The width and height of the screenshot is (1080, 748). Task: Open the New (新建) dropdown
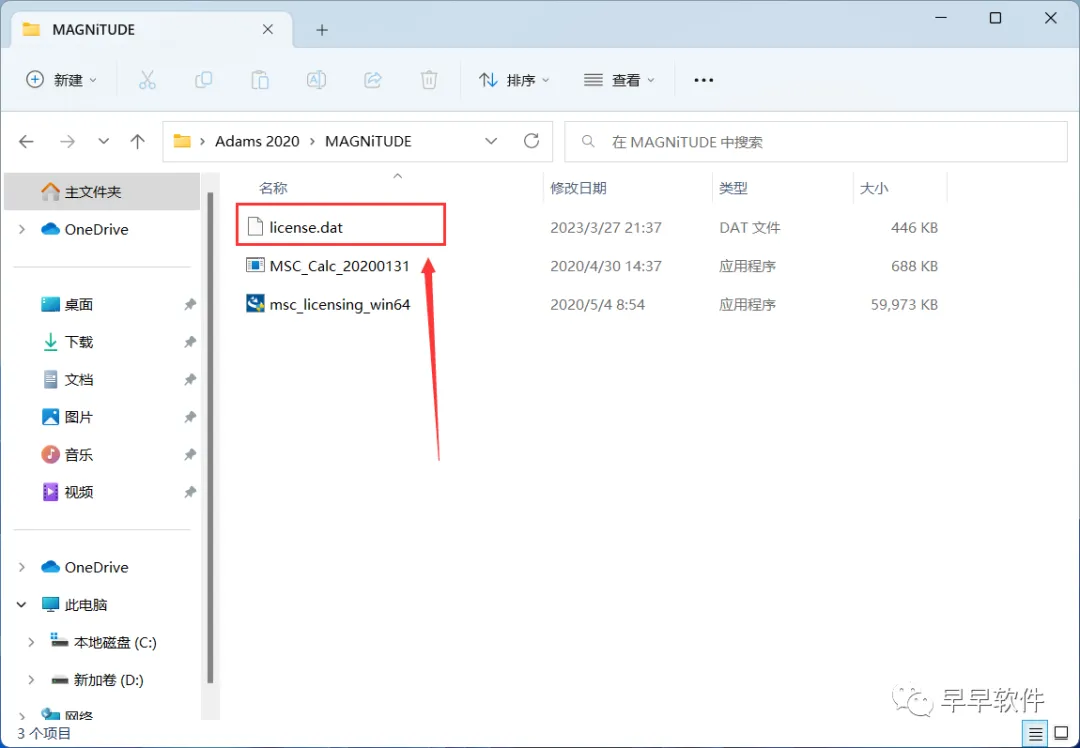[x=61, y=80]
